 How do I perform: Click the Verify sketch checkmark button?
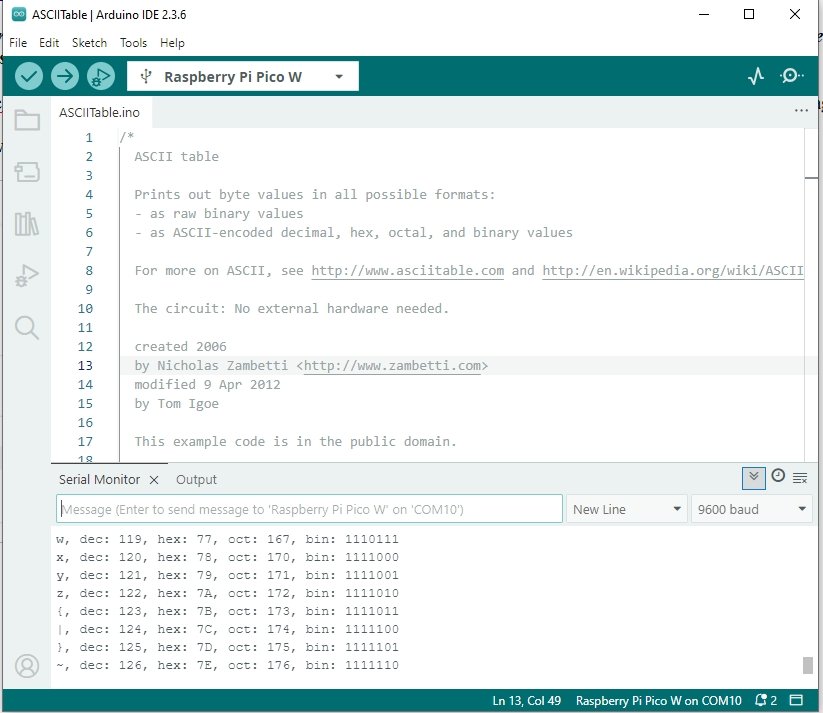pos(30,77)
